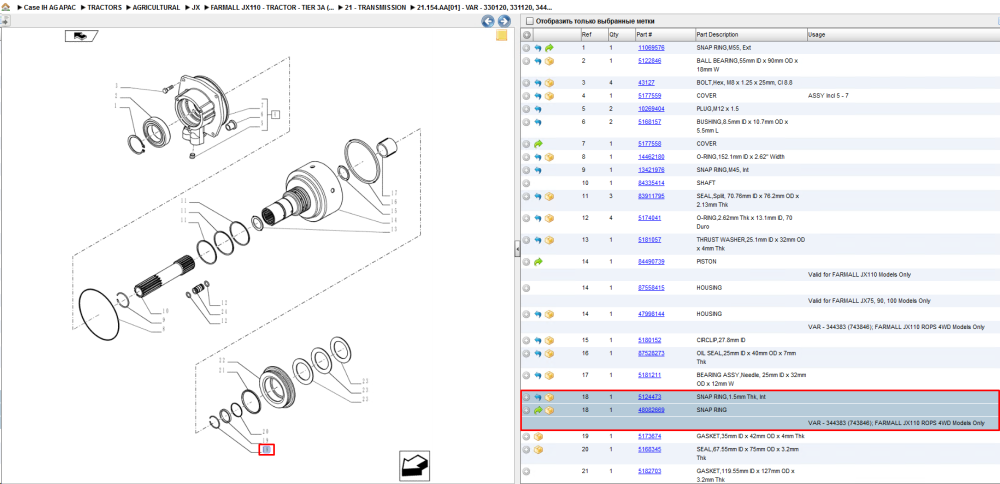Click the box icon for BALL BEARING row
The image size is (1000, 484).
point(549,61)
